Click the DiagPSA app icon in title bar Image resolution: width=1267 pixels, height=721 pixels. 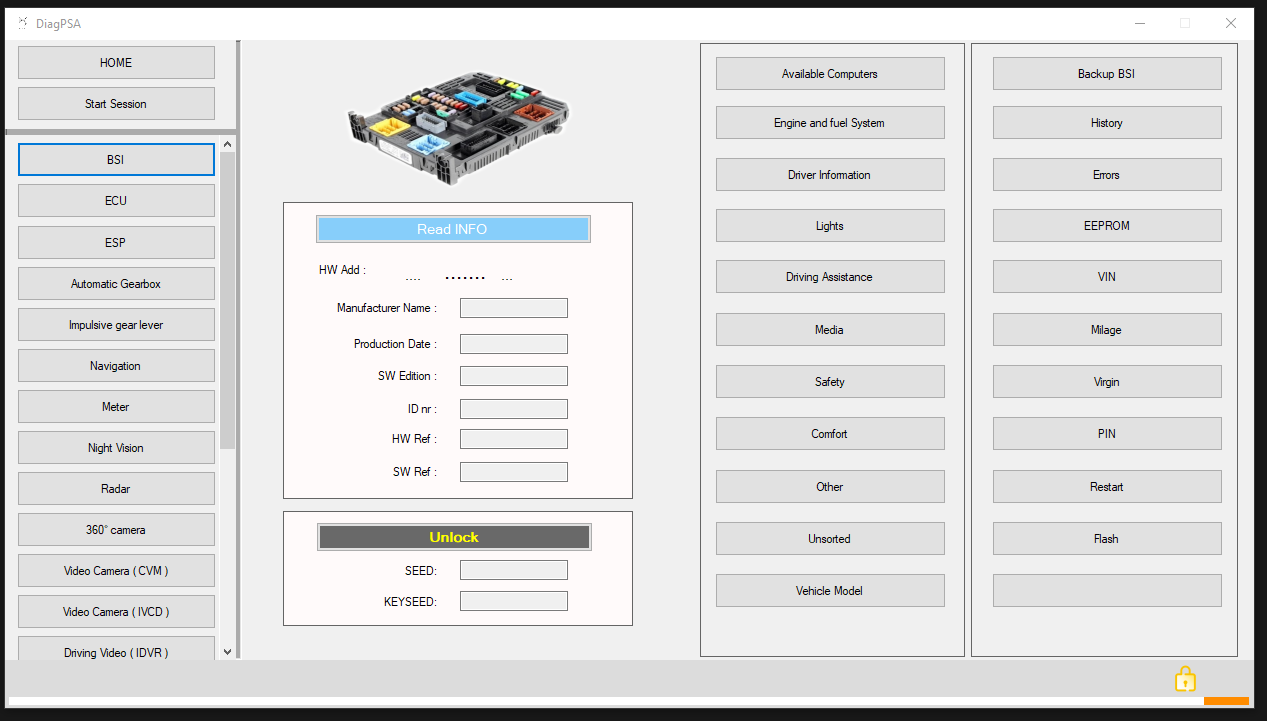[23, 23]
